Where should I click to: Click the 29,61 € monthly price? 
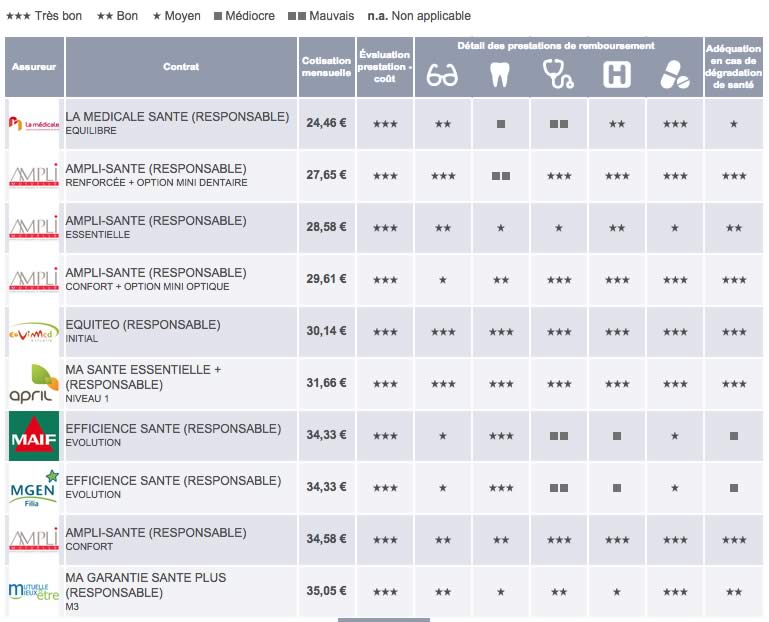point(326,279)
